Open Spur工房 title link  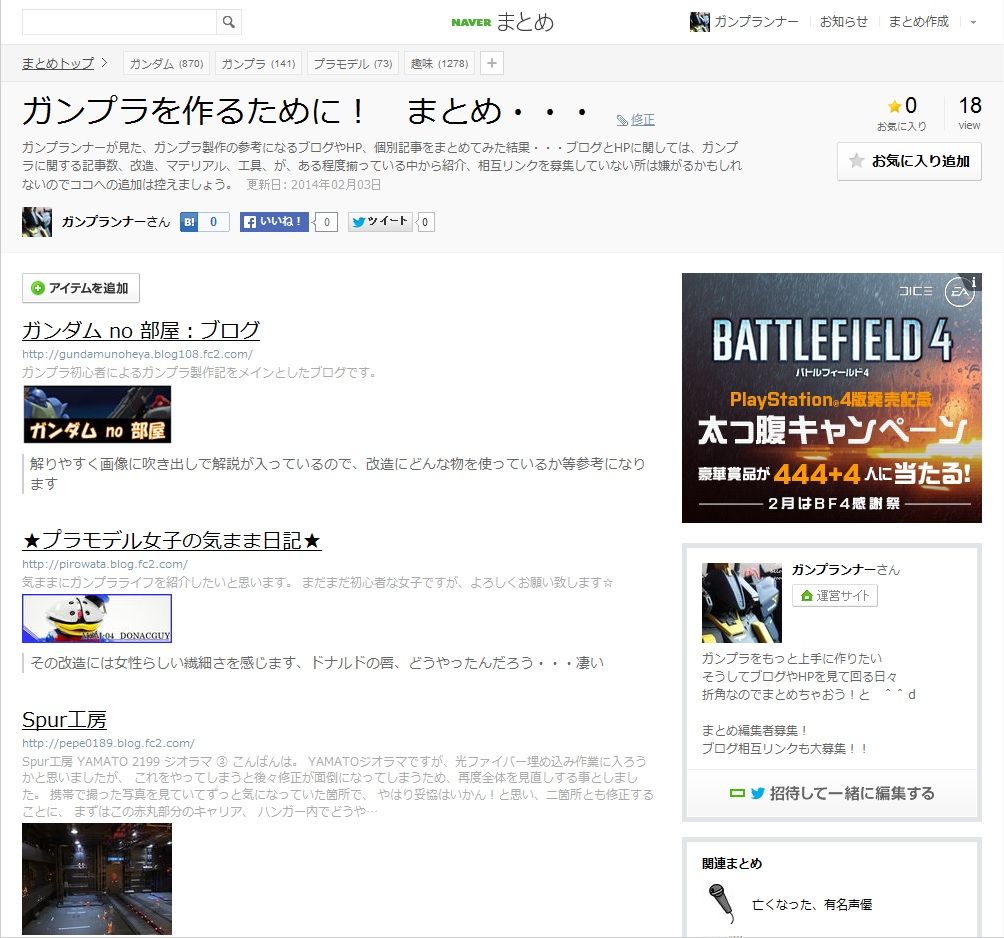[64, 720]
